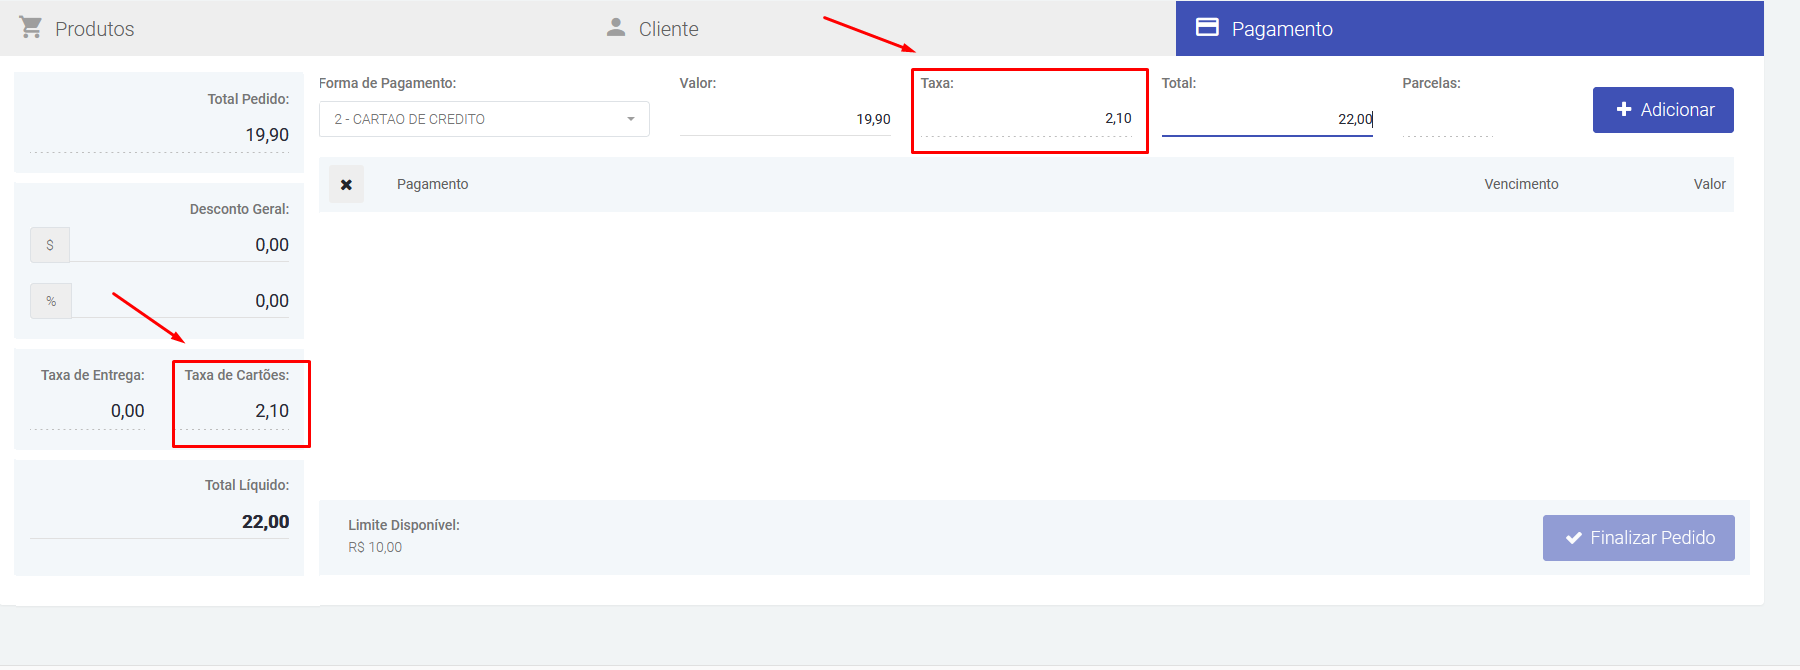Image resolution: width=1800 pixels, height=670 pixels.
Task: Click the shopping cart icon for Produtos
Action: [x=31, y=28]
